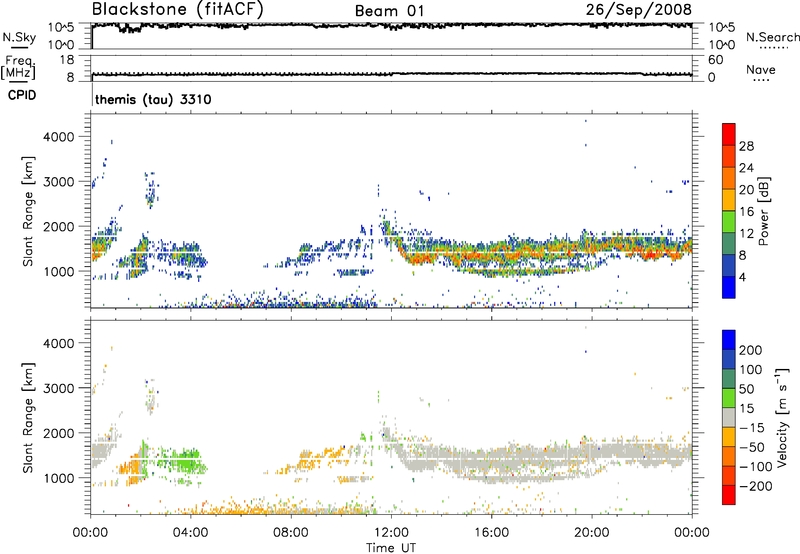Image resolution: width=800 pixels, height=554 pixels.
Task: Click the 'N.Search' legend label
Action: [x=772, y=37]
